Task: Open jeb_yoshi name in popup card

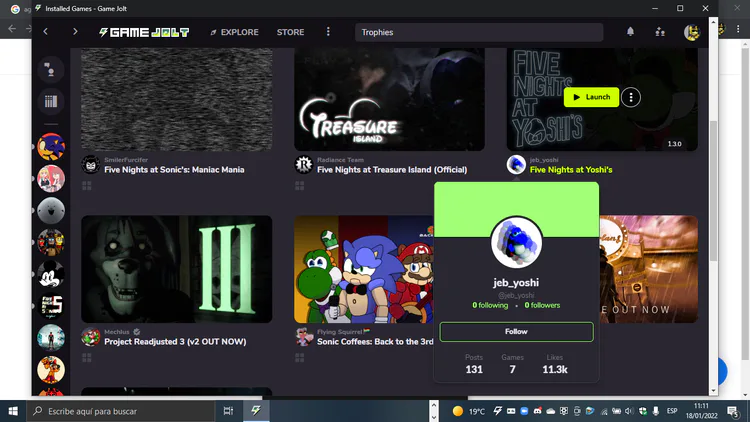Action: pos(516,283)
